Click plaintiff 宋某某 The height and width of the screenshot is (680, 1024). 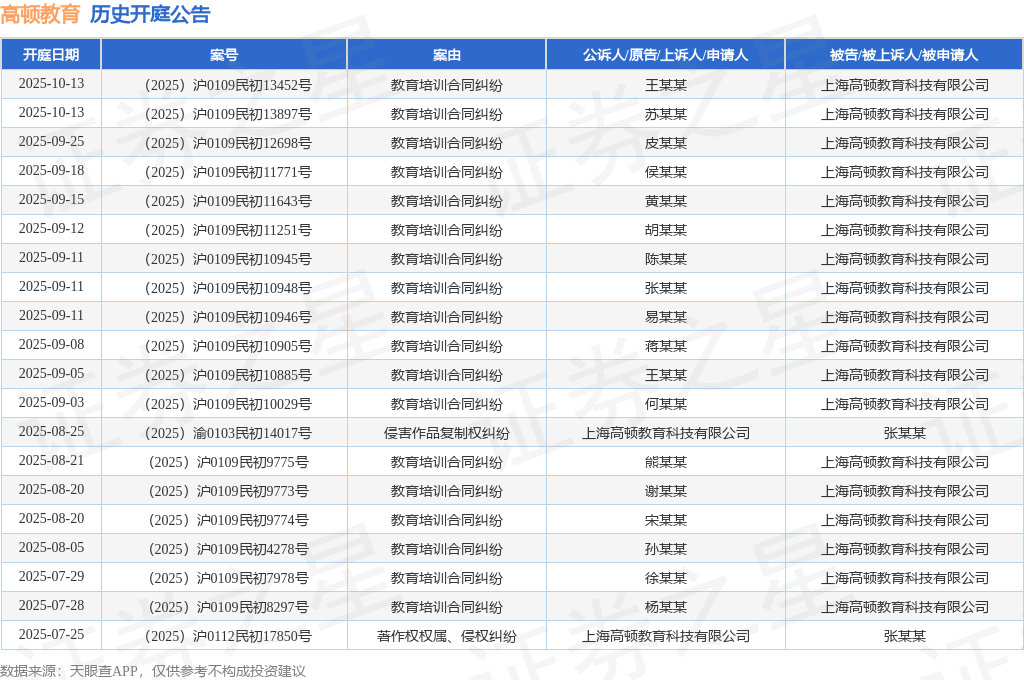tap(665, 520)
